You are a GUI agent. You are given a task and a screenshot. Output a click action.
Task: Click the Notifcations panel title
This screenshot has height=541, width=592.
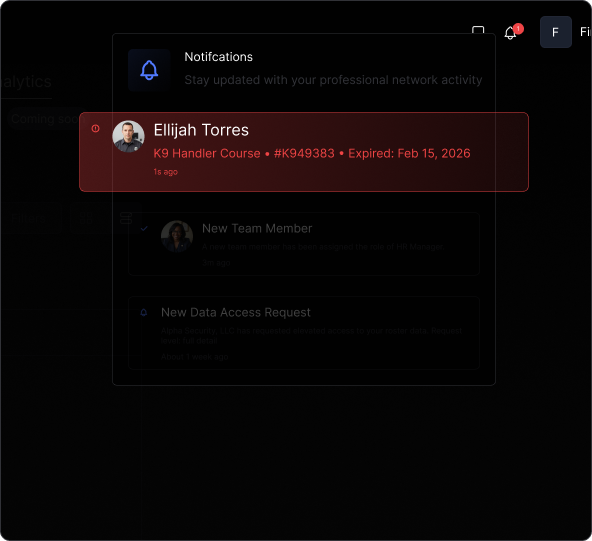coord(218,57)
